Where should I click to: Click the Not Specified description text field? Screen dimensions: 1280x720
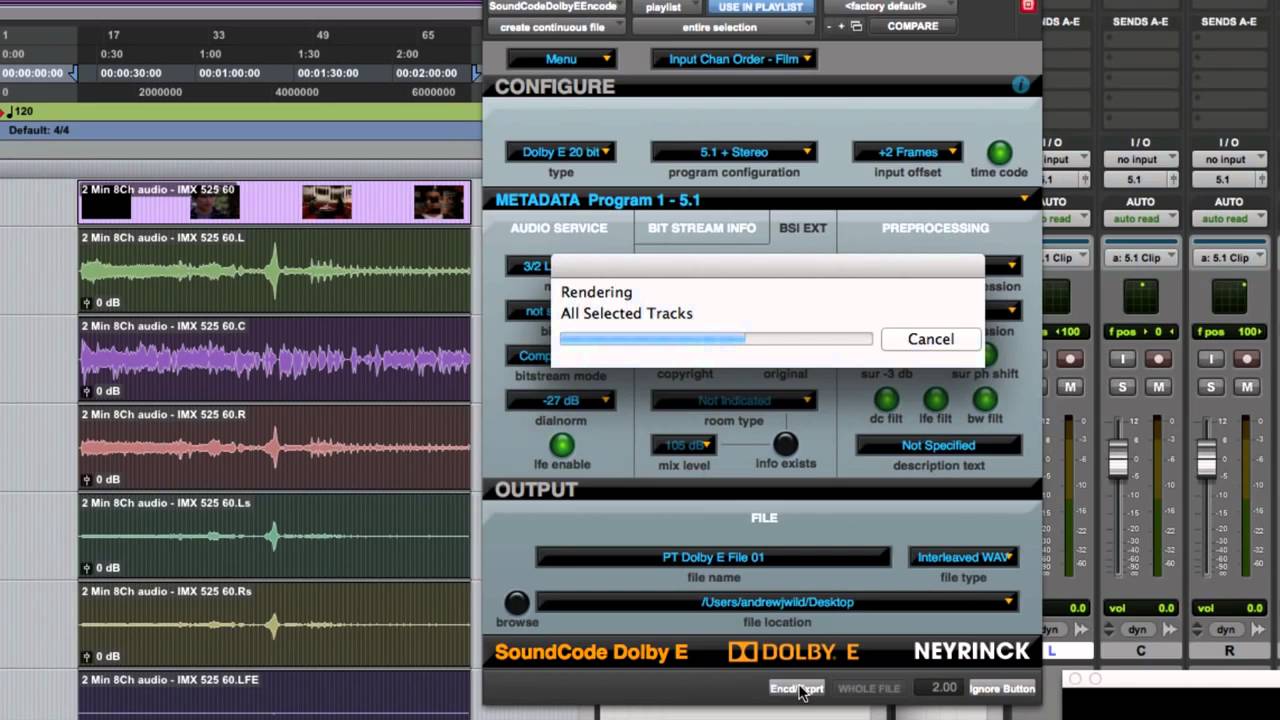click(938, 445)
